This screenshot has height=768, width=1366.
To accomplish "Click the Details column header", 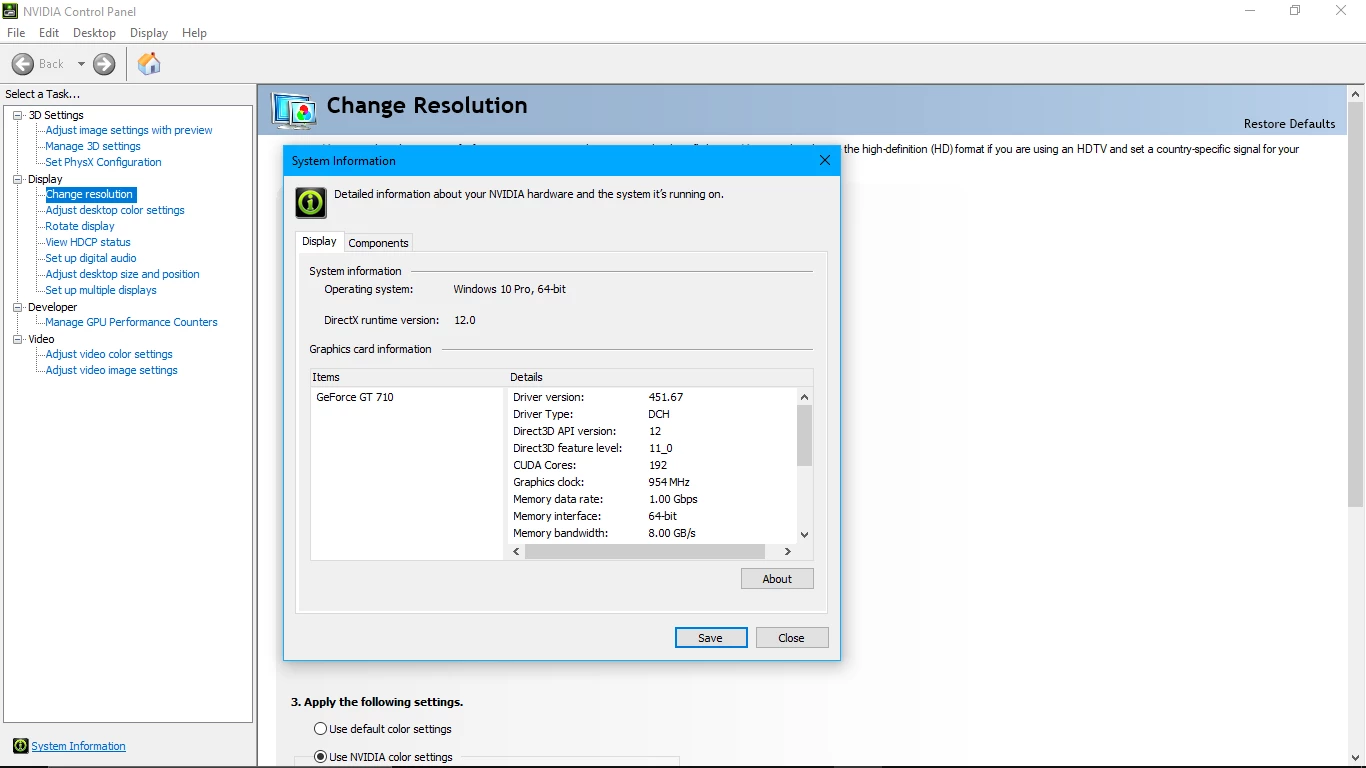I will click(x=660, y=377).
